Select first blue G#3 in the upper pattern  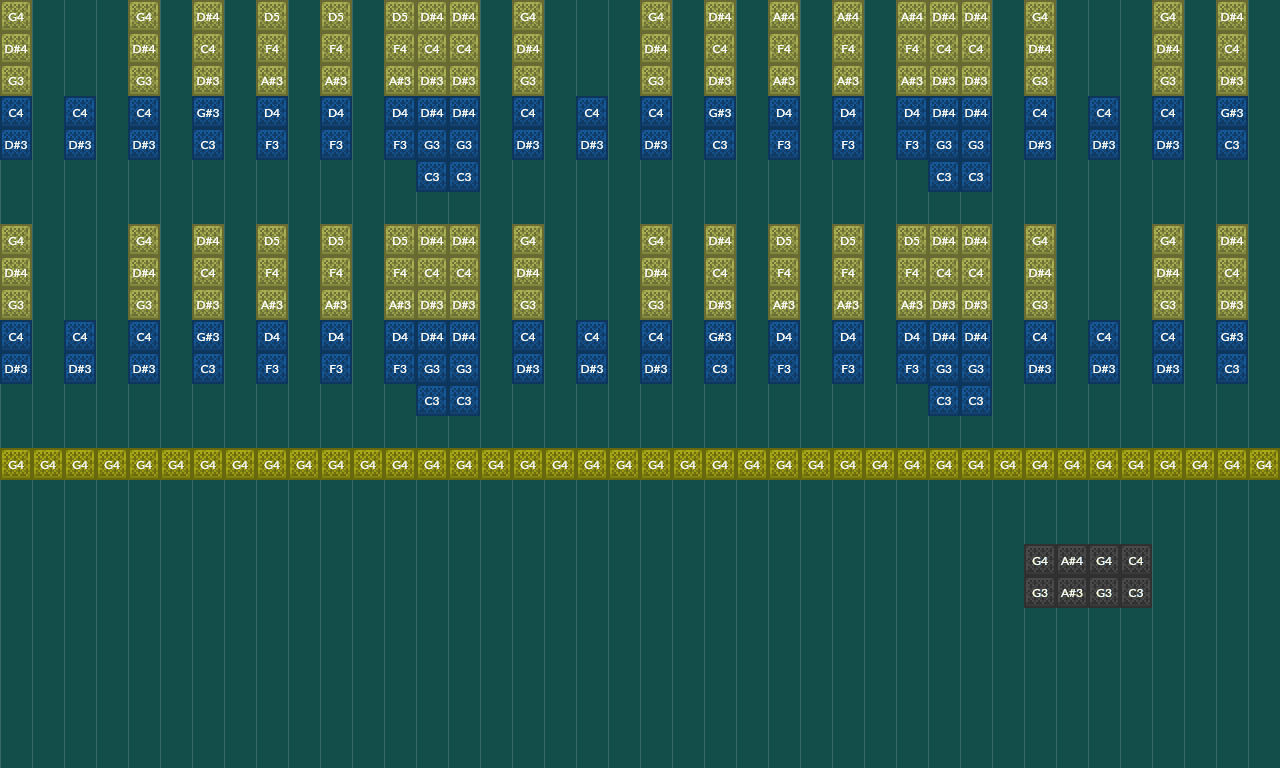click(x=208, y=113)
